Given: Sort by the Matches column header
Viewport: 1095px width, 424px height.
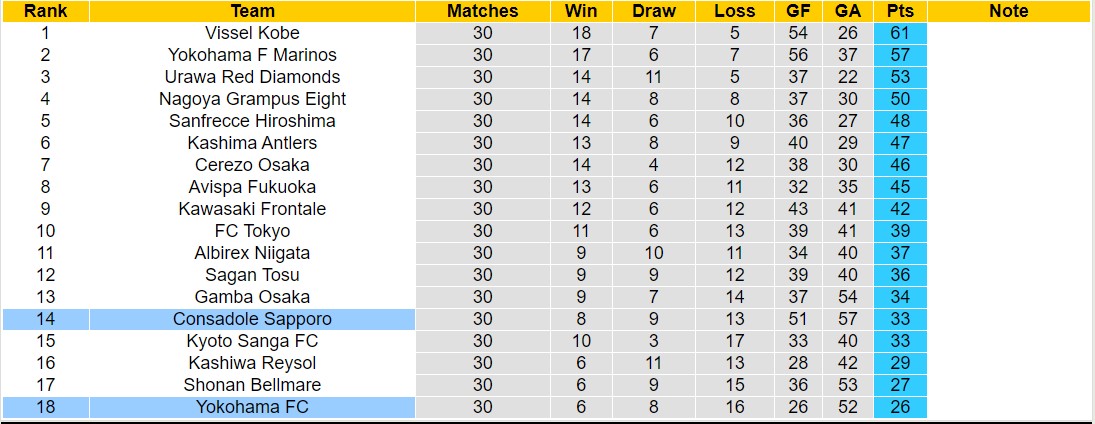Looking at the screenshot, I should coord(482,11).
